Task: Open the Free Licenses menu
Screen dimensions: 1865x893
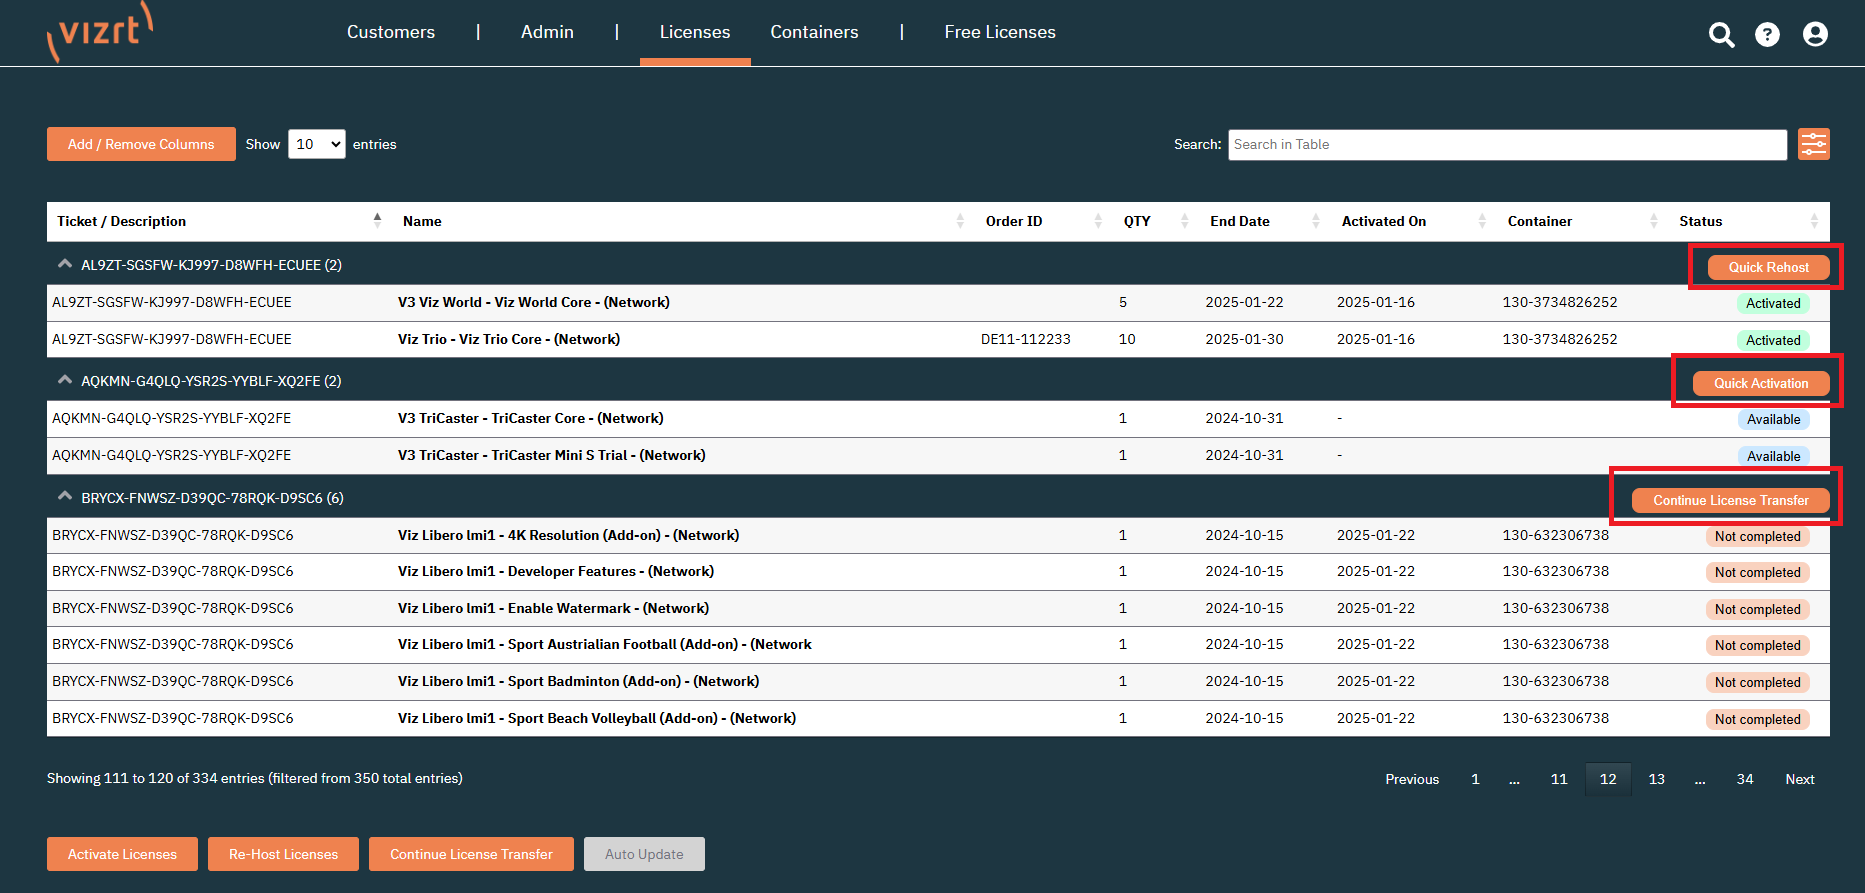Action: point(1000,32)
